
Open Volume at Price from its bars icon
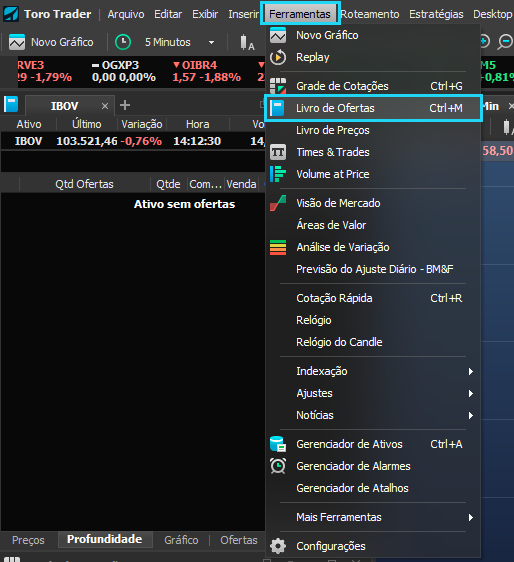(x=278, y=174)
